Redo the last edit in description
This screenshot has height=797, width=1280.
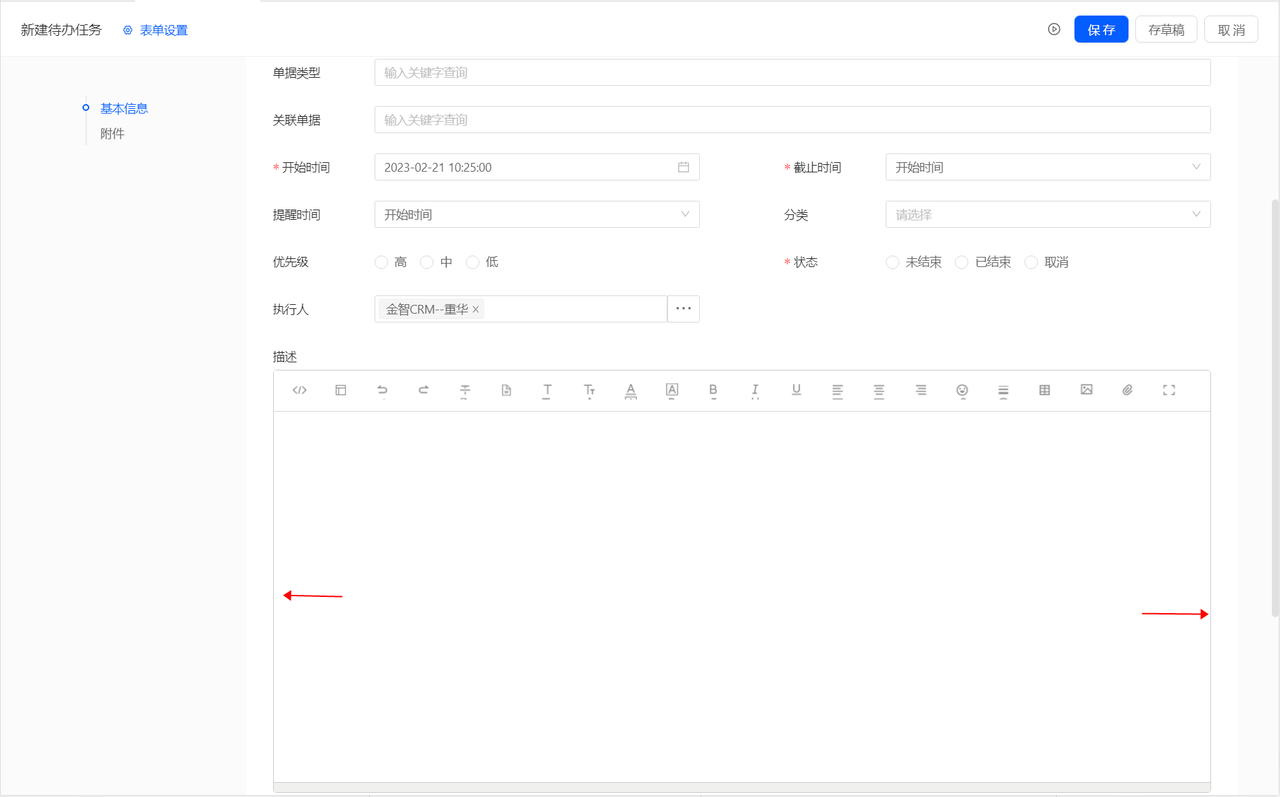423,390
